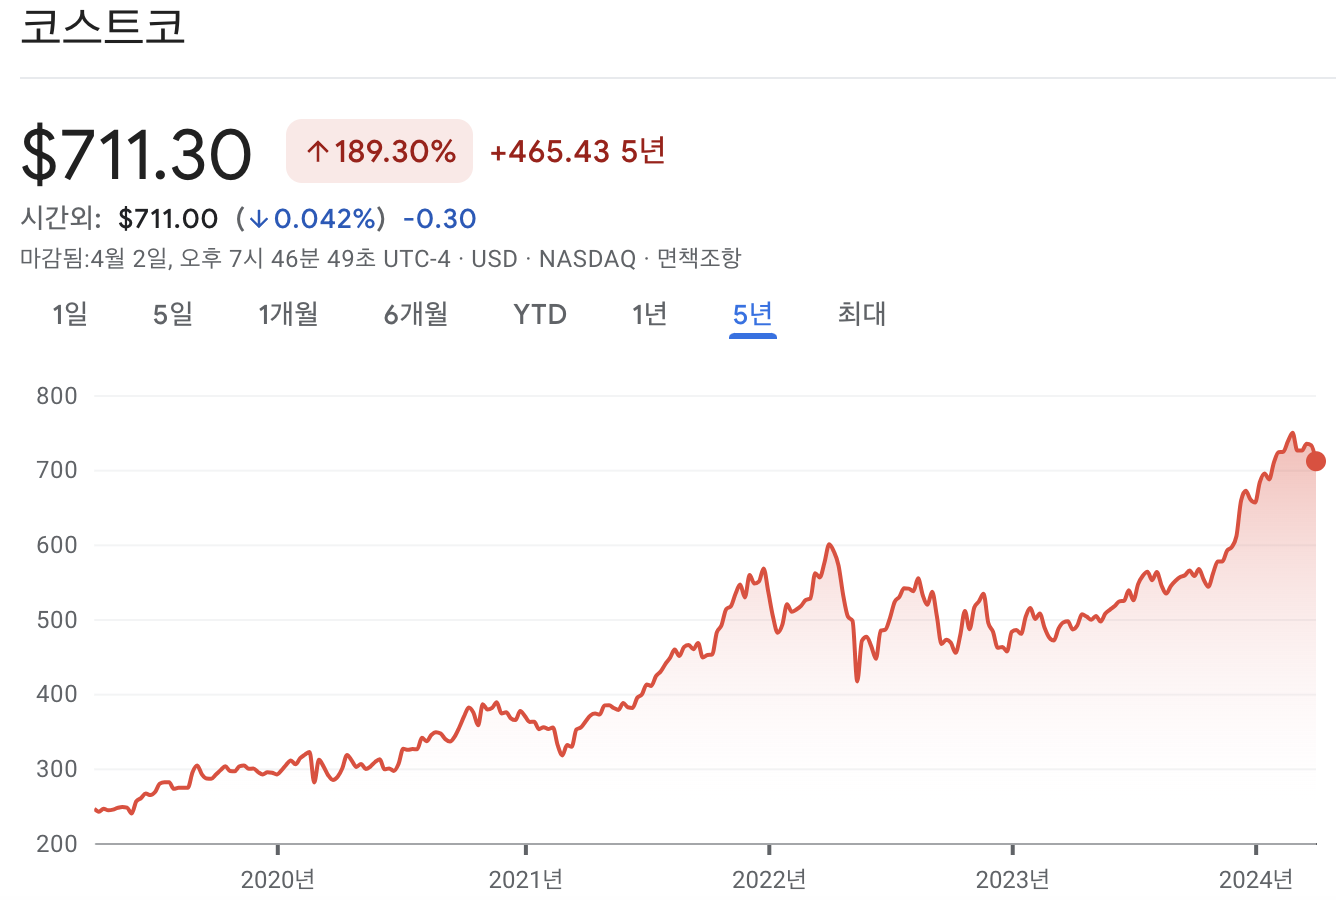The height and width of the screenshot is (900, 1336).
Task: Show the 1년 stock chart
Action: pyautogui.click(x=648, y=314)
